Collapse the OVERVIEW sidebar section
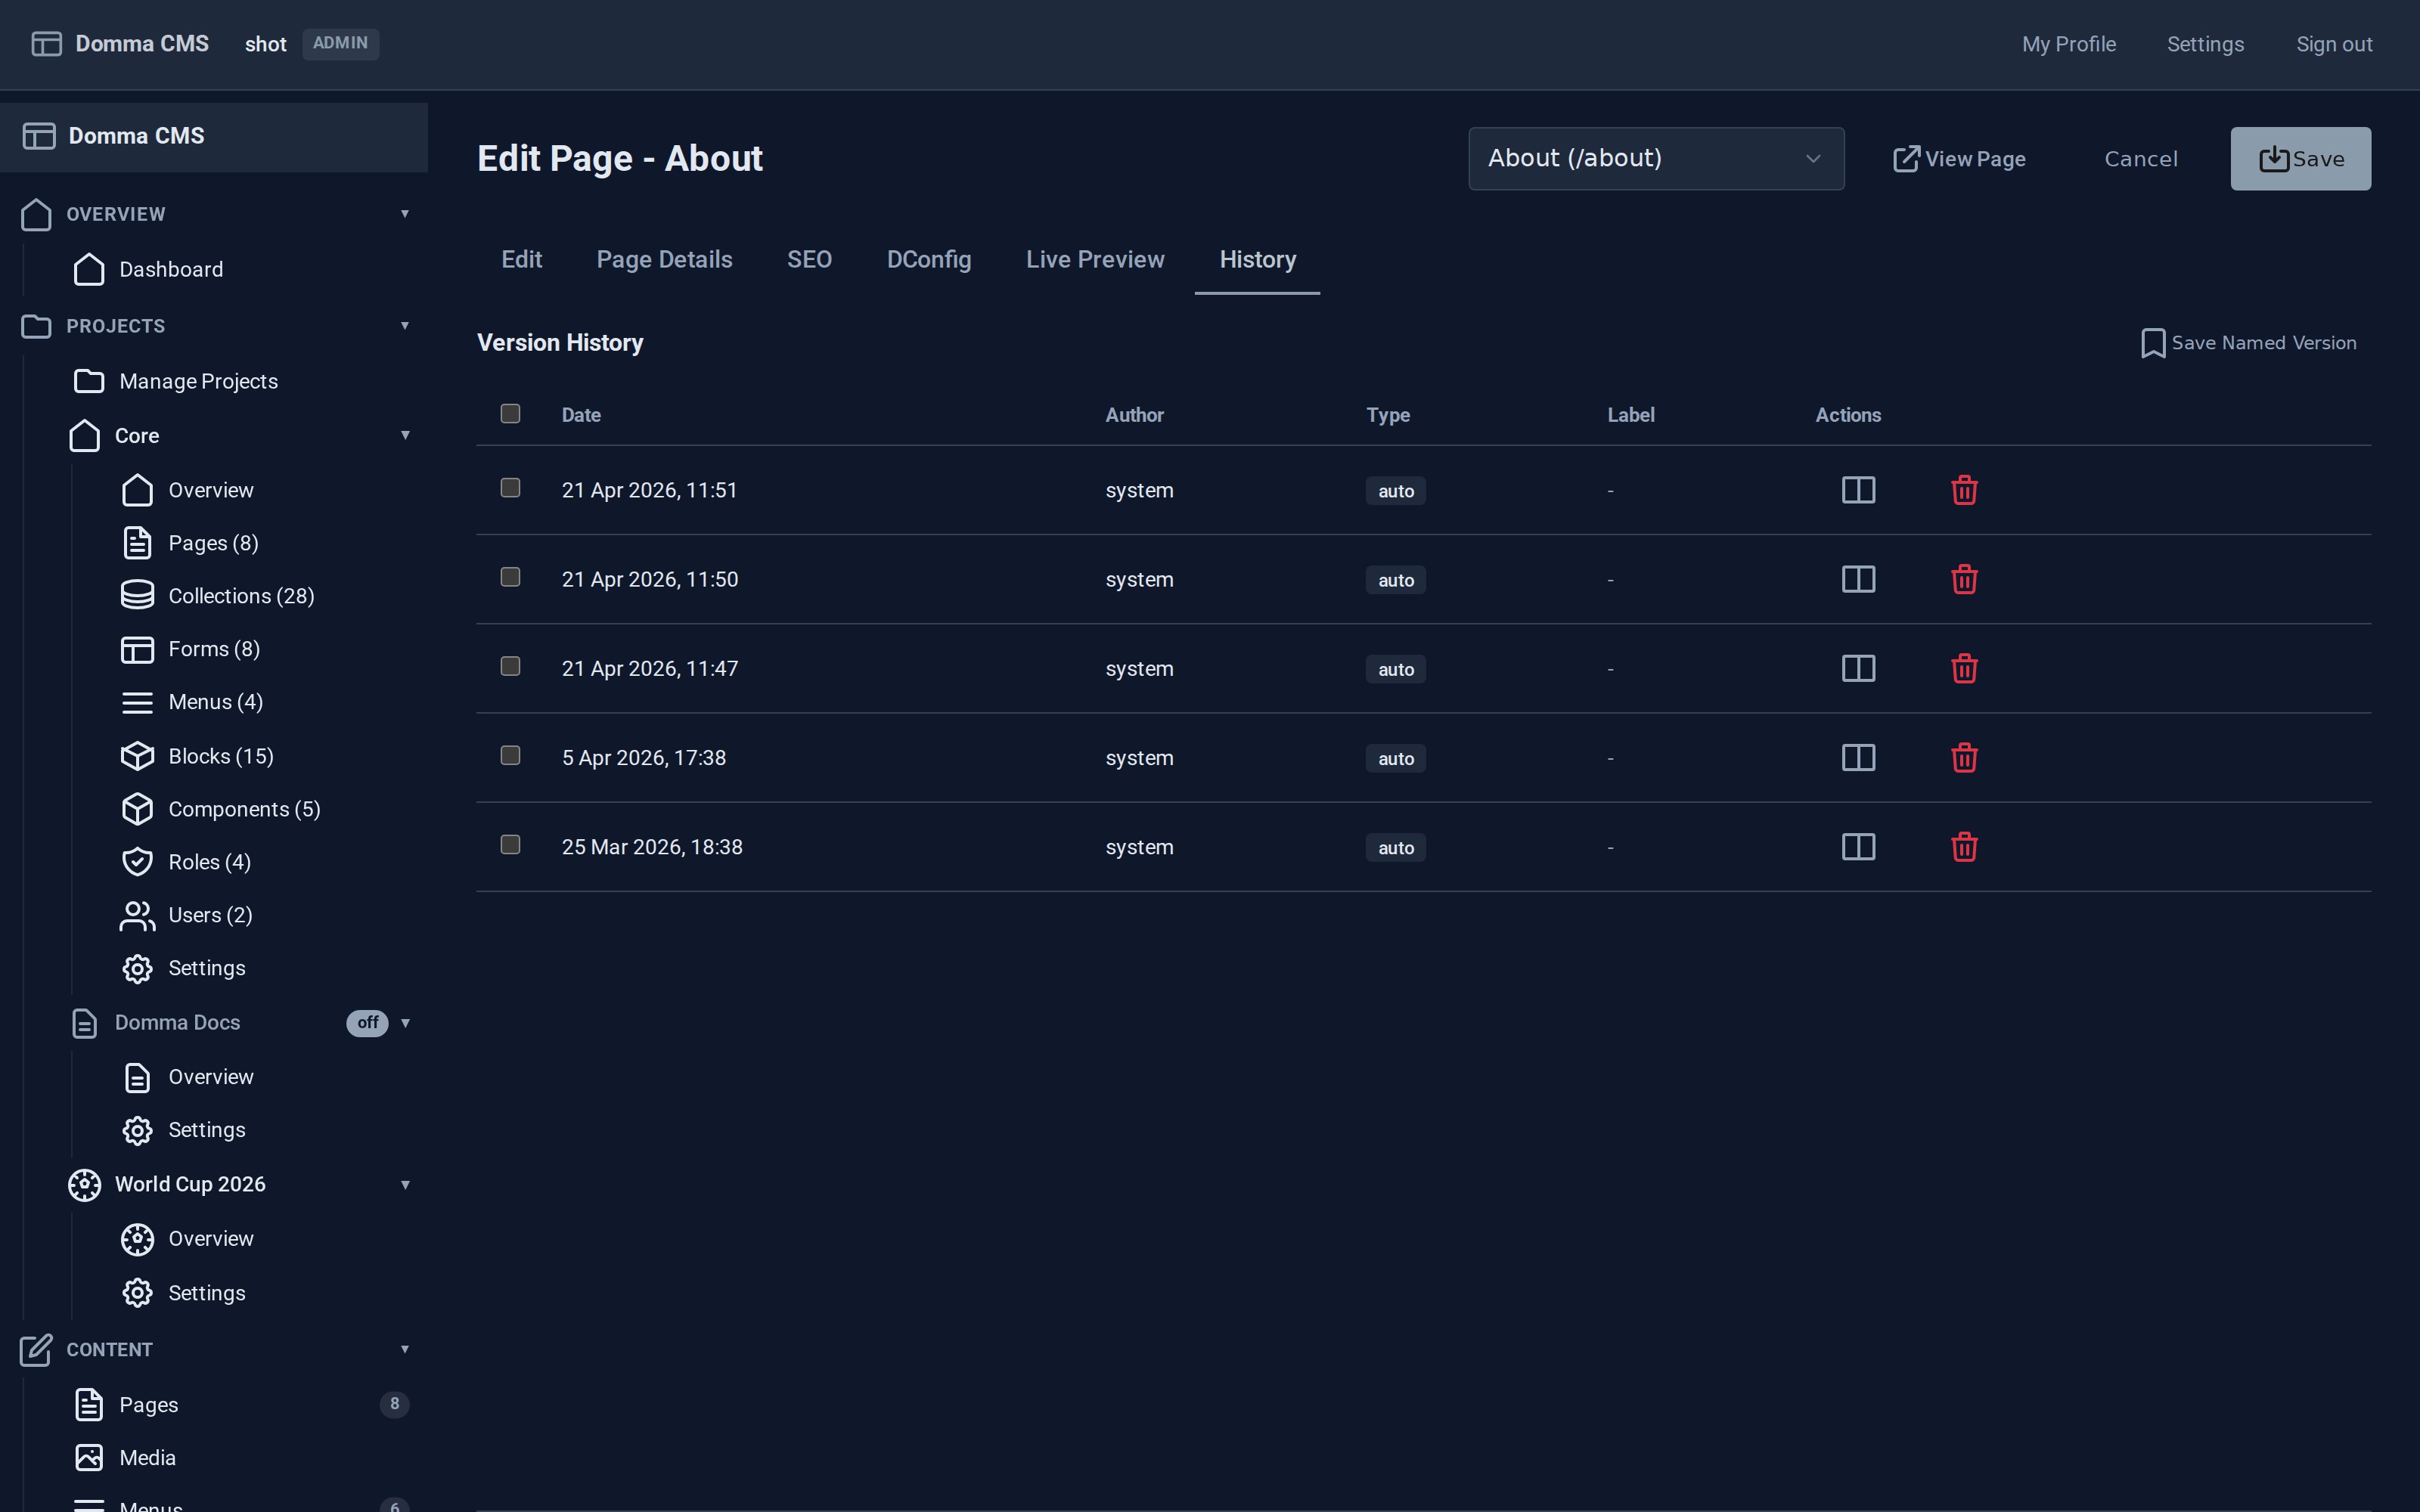The height and width of the screenshot is (1512, 2420). [x=404, y=214]
